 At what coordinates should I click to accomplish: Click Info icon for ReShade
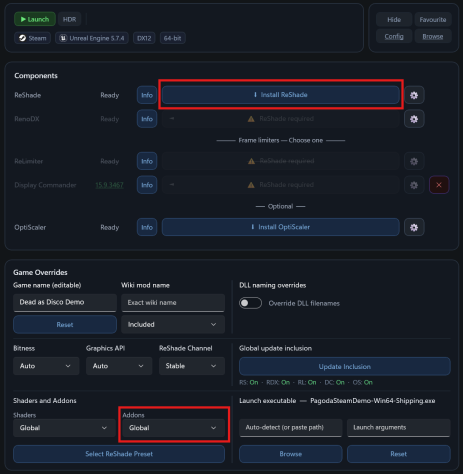(147, 95)
